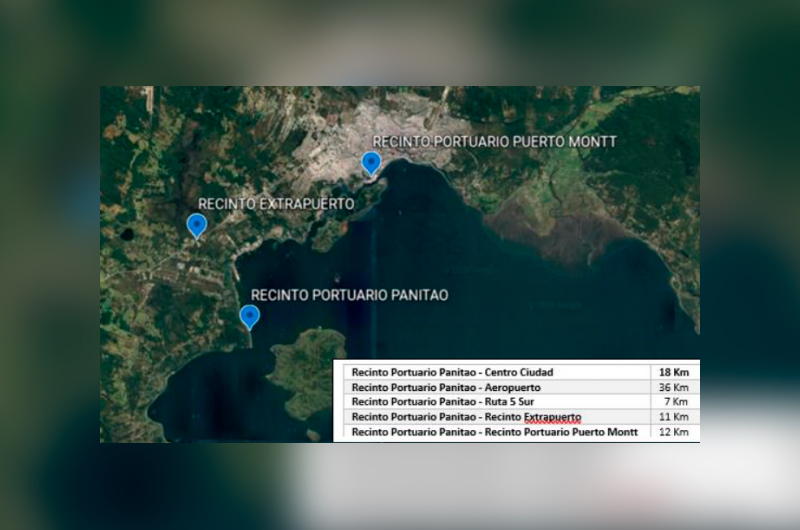
Task: Click the RECINTO PORTUARIO PUERTO MONTT map label
Action: (x=494, y=142)
